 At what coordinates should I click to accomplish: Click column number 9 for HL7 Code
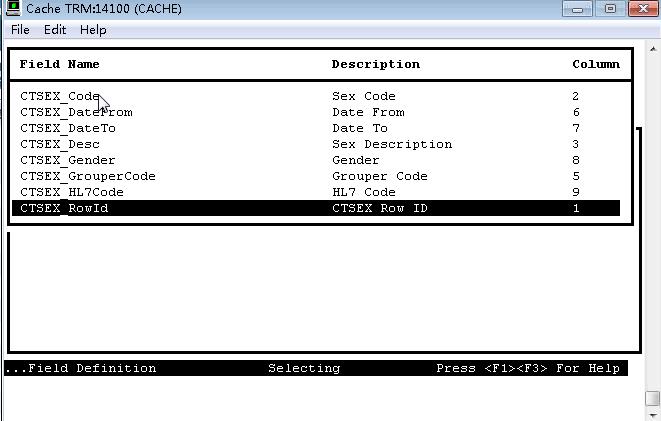point(576,192)
